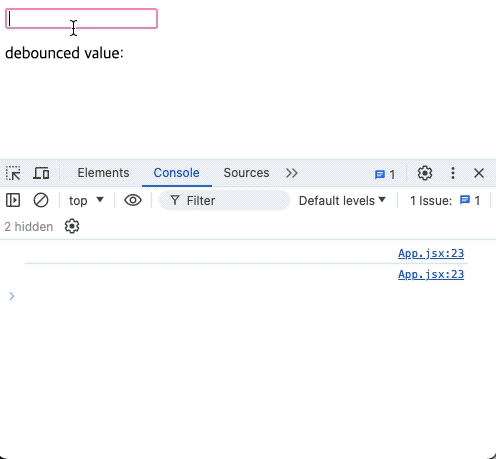This screenshot has height=459, width=496.
Task: Switch to the Elements tab
Action: (x=103, y=173)
